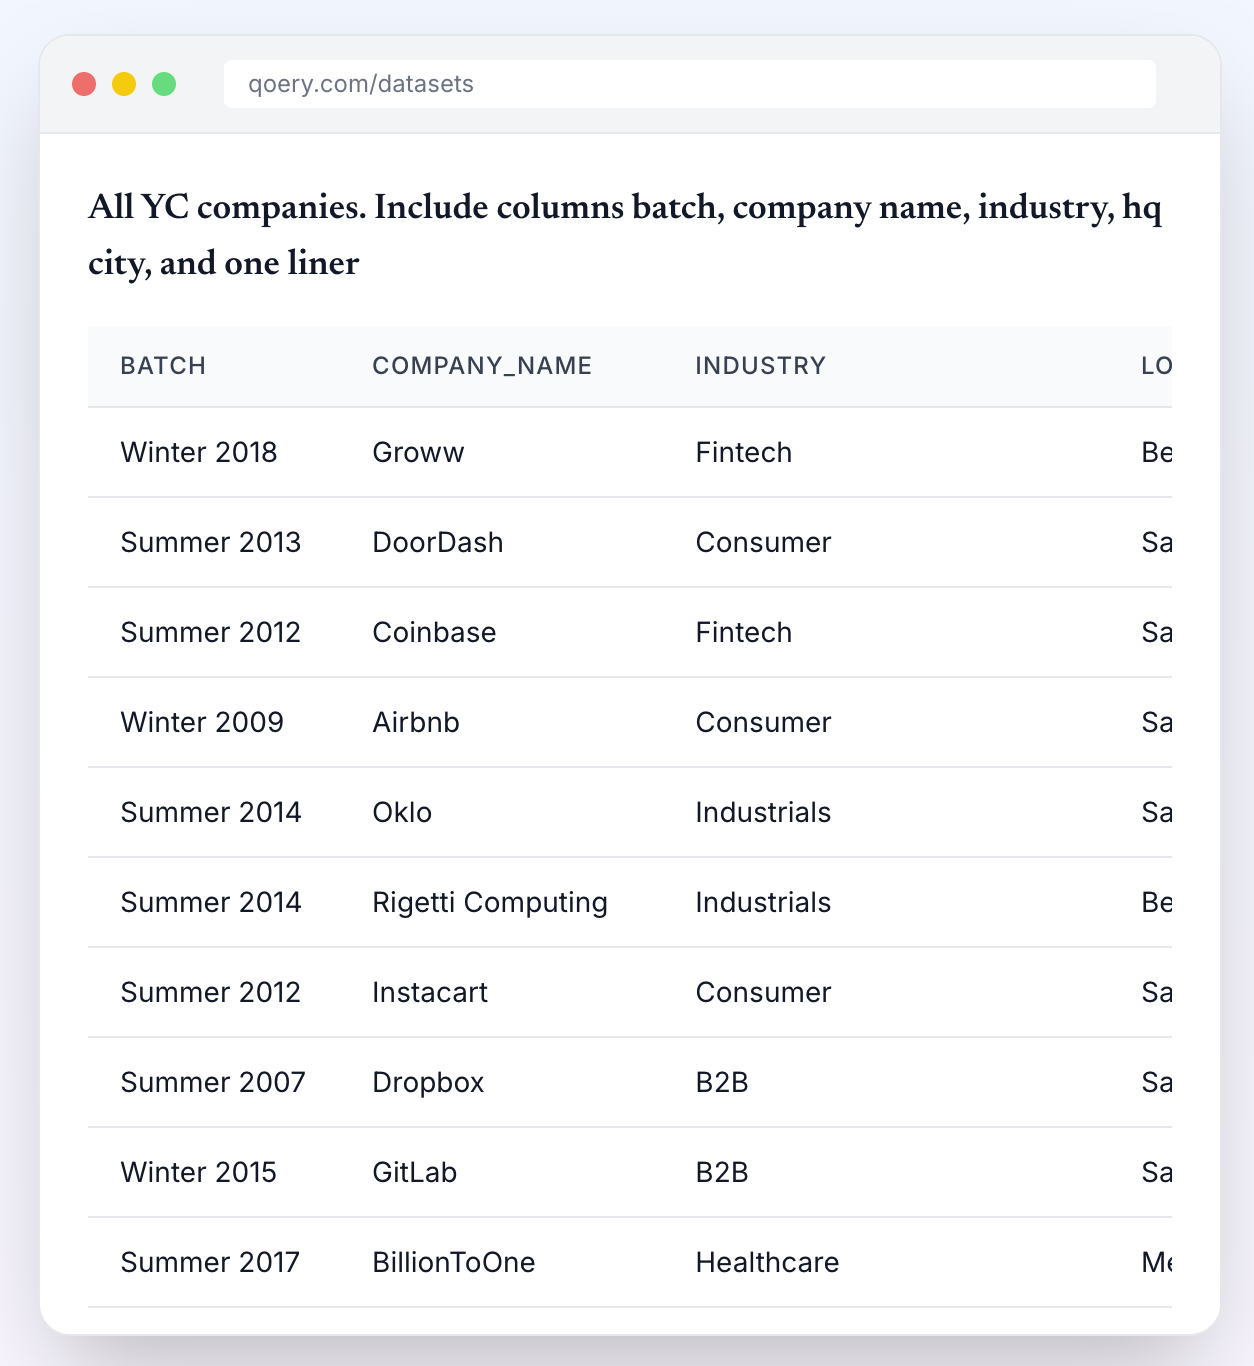Click the Instacart company name

point(429,992)
